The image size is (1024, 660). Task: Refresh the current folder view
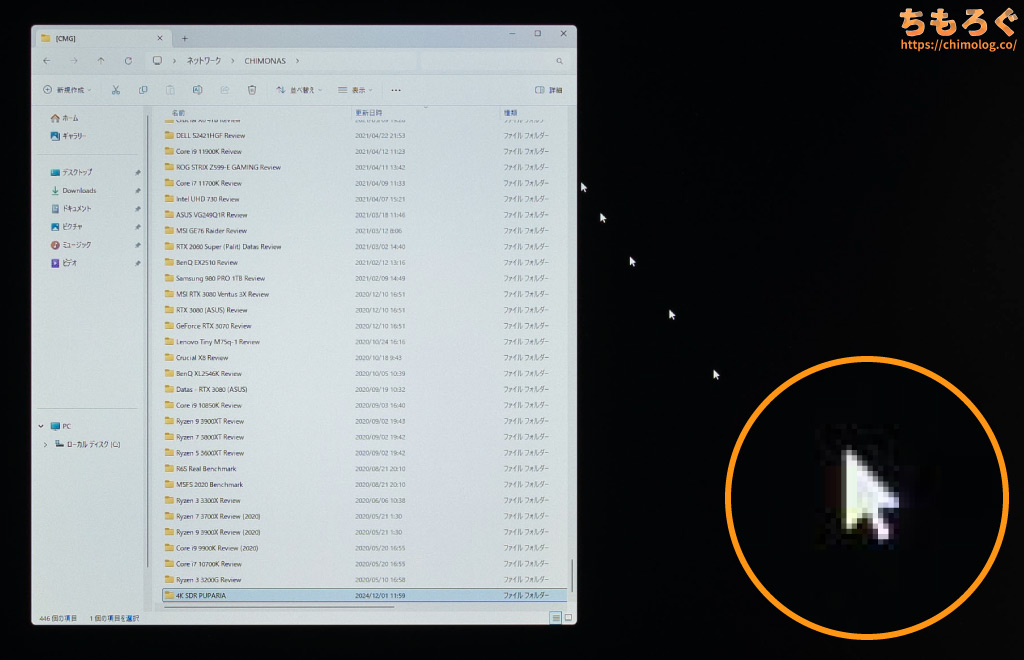pyautogui.click(x=128, y=61)
